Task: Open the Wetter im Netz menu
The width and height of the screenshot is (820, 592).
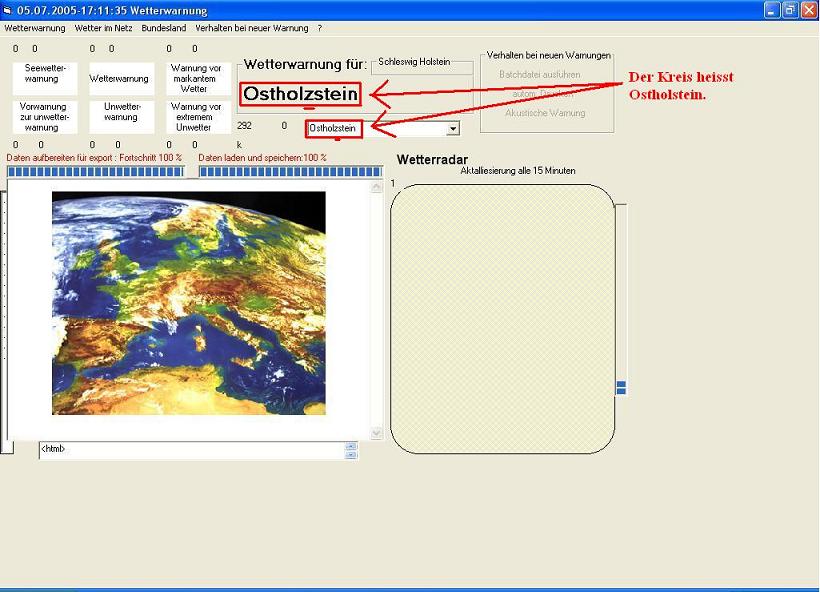Action: (103, 28)
